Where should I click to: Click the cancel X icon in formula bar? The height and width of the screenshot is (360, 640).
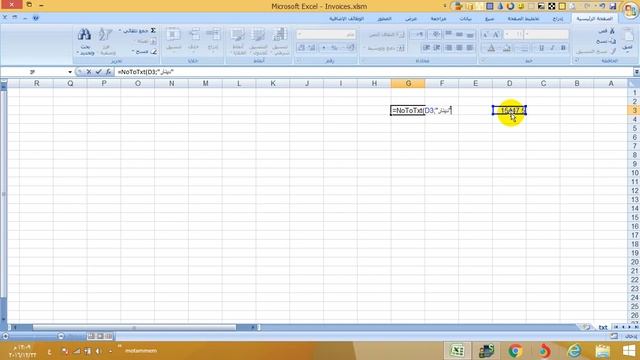[x=89, y=72]
